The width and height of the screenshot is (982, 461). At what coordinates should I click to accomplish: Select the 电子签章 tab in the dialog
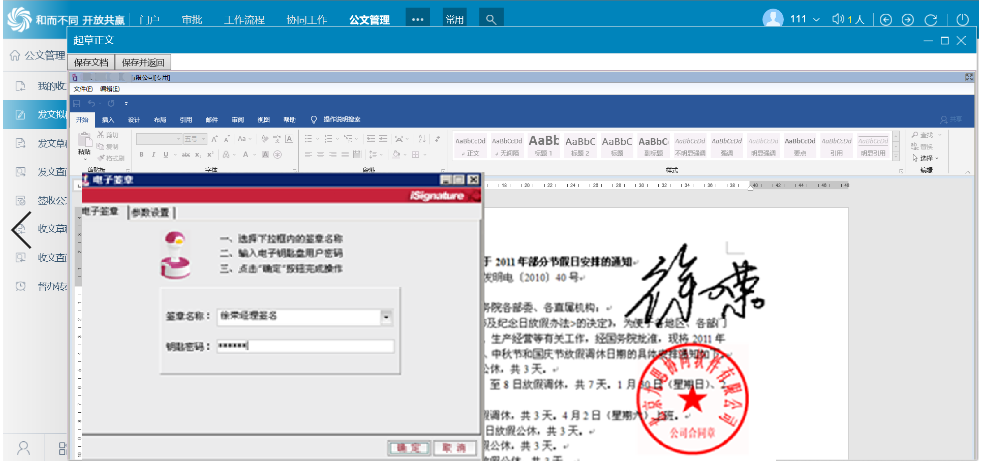click(100, 212)
